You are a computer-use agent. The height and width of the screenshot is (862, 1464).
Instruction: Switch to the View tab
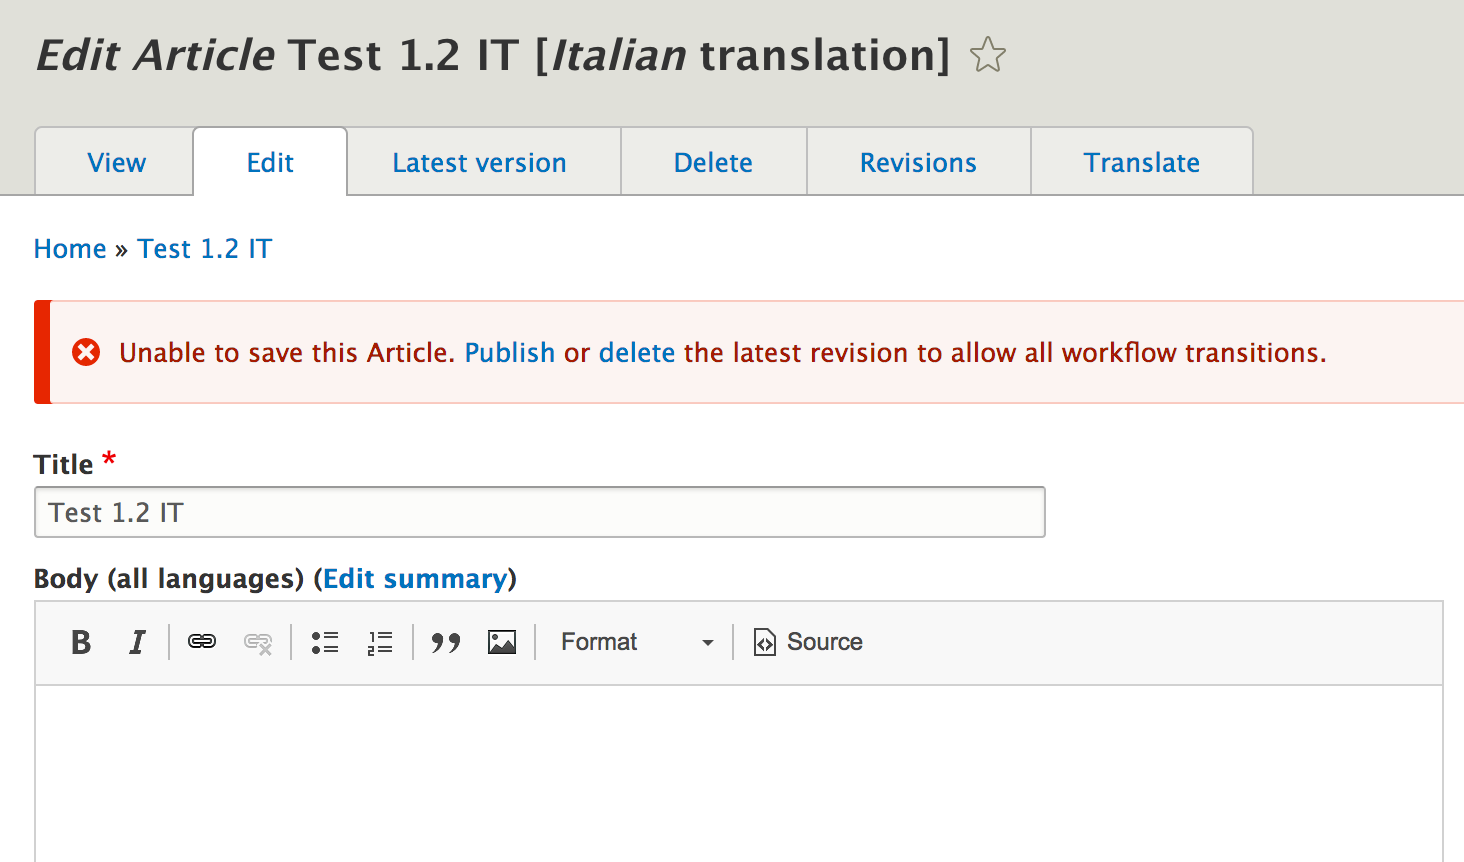point(114,161)
